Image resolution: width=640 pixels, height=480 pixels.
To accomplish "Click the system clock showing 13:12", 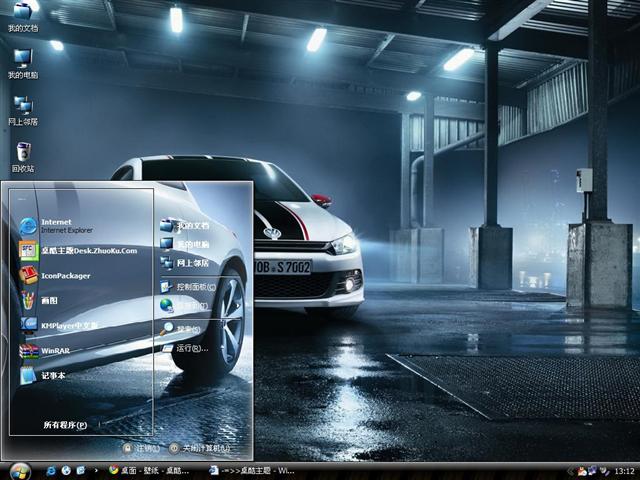I will 624,470.
